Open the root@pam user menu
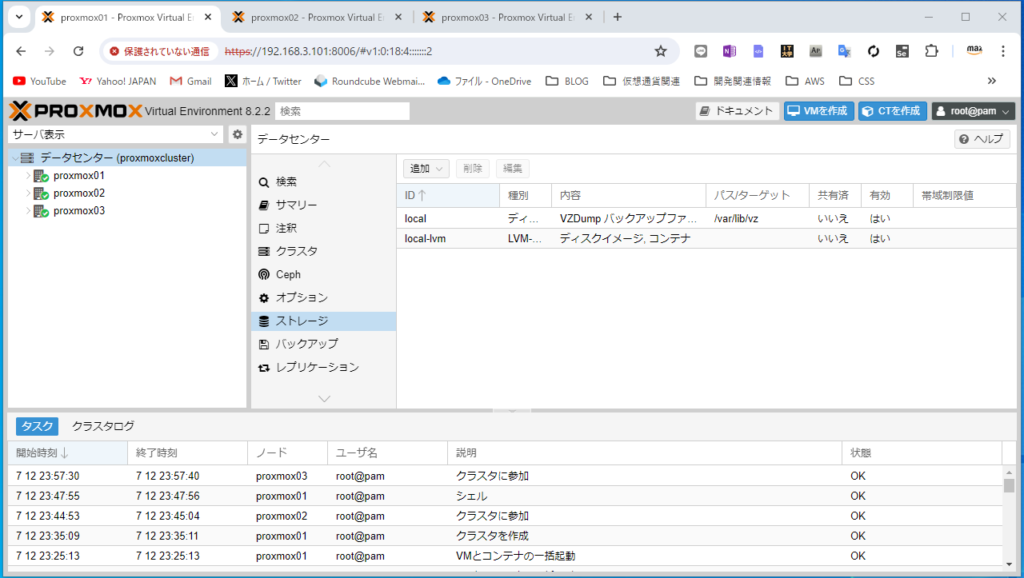This screenshot has height=578, width=1024. [973, 111]
